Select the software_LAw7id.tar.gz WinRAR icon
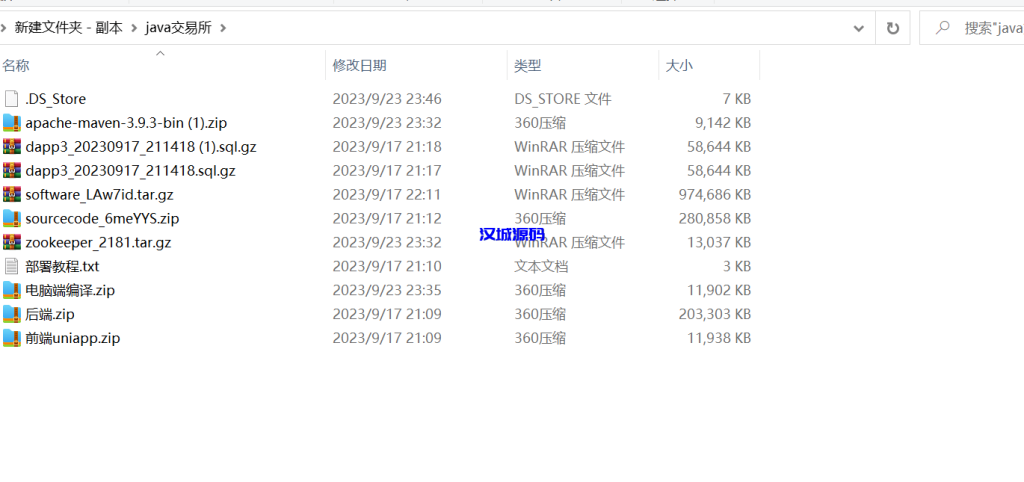The image size is (1024, 482). coord(12,195)
